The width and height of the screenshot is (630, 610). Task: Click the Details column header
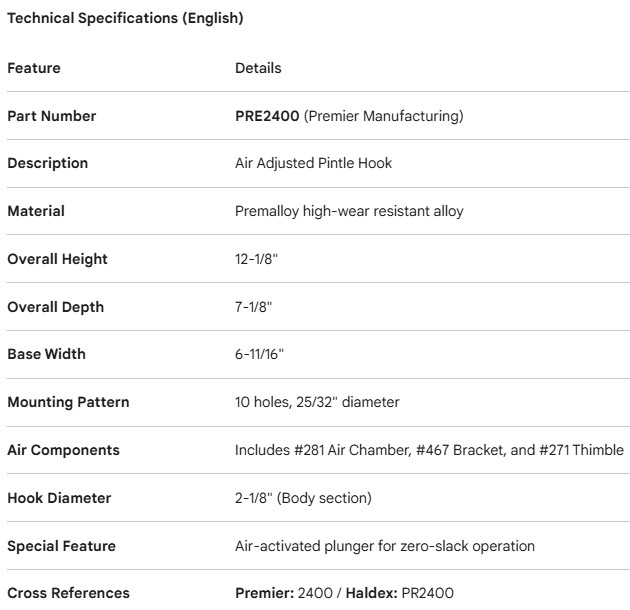(x=258, y=68)
